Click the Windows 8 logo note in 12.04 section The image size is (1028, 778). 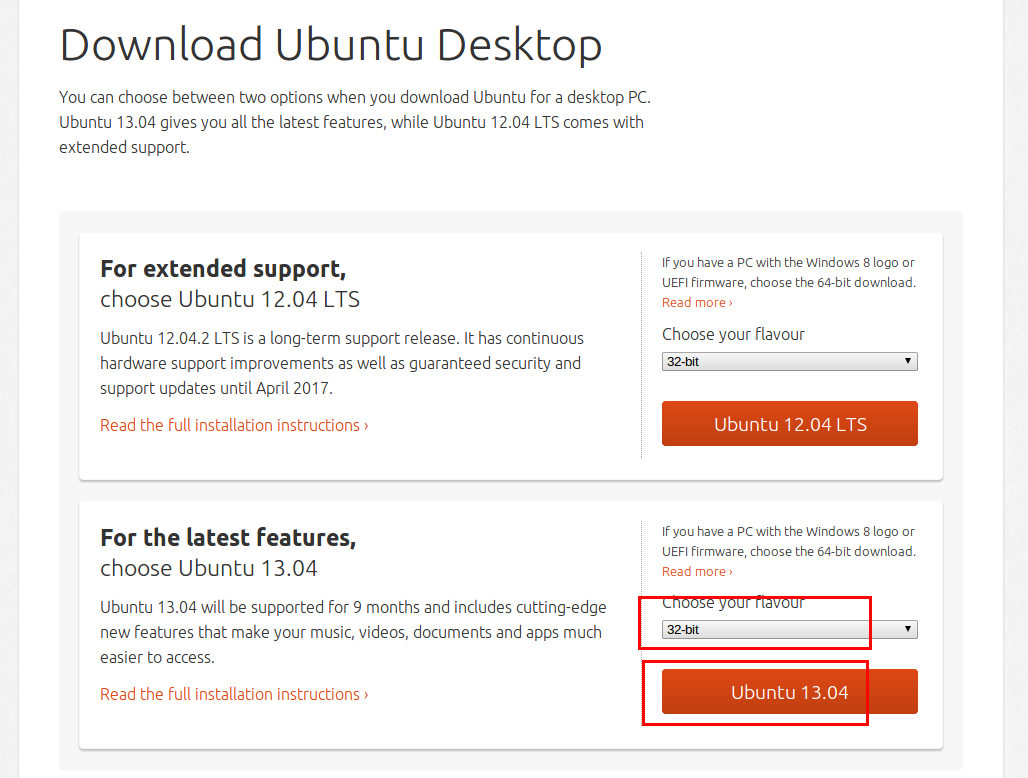(789, 273)
